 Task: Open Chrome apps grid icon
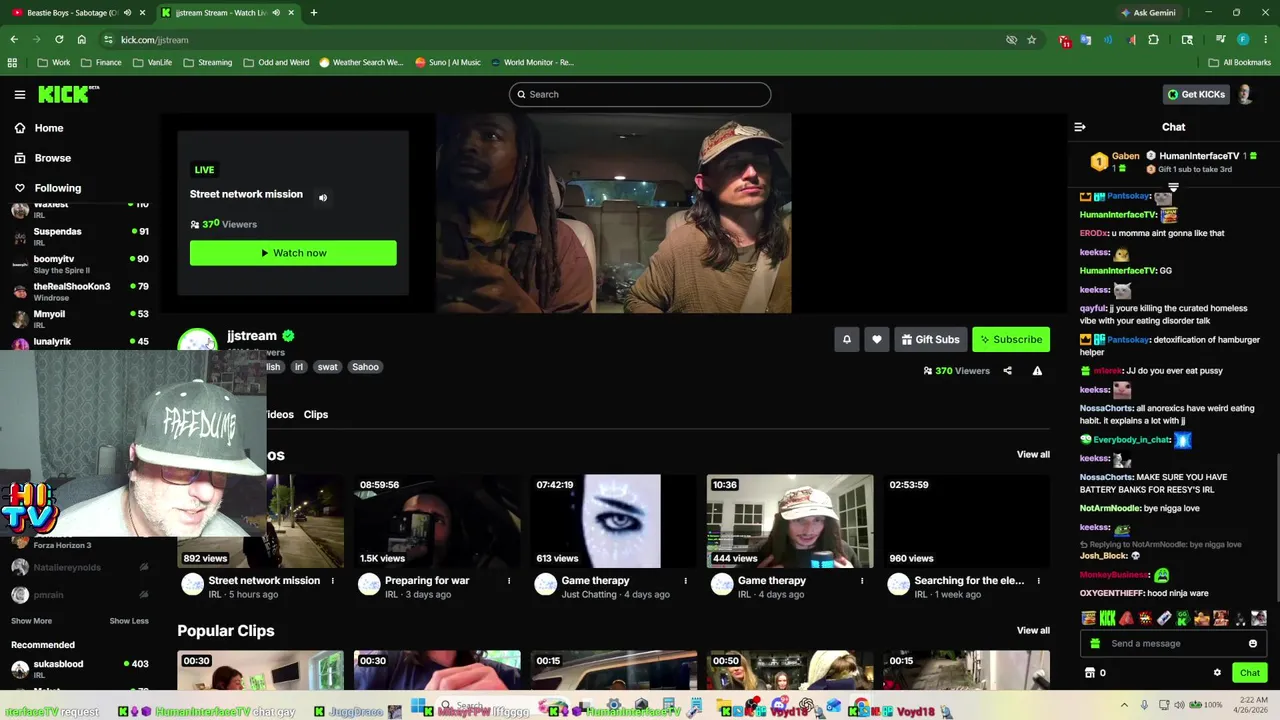[x=12, y=62]
